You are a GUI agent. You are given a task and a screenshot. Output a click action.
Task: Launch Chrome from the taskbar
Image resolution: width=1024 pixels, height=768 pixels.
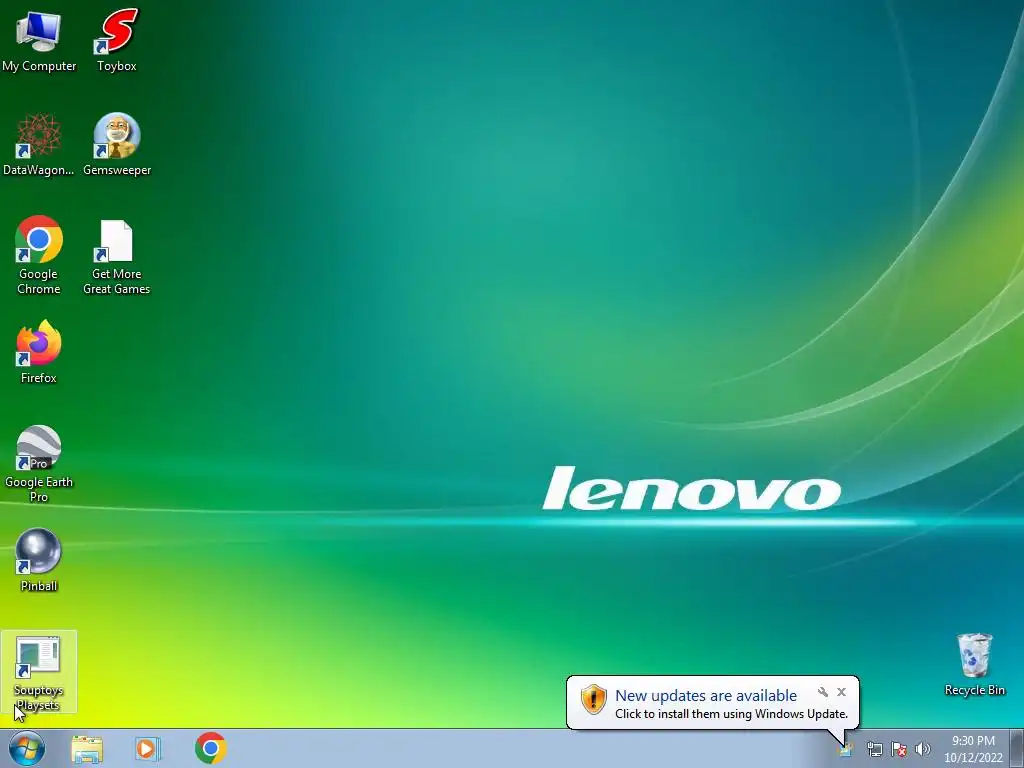(x=210, y=748)
